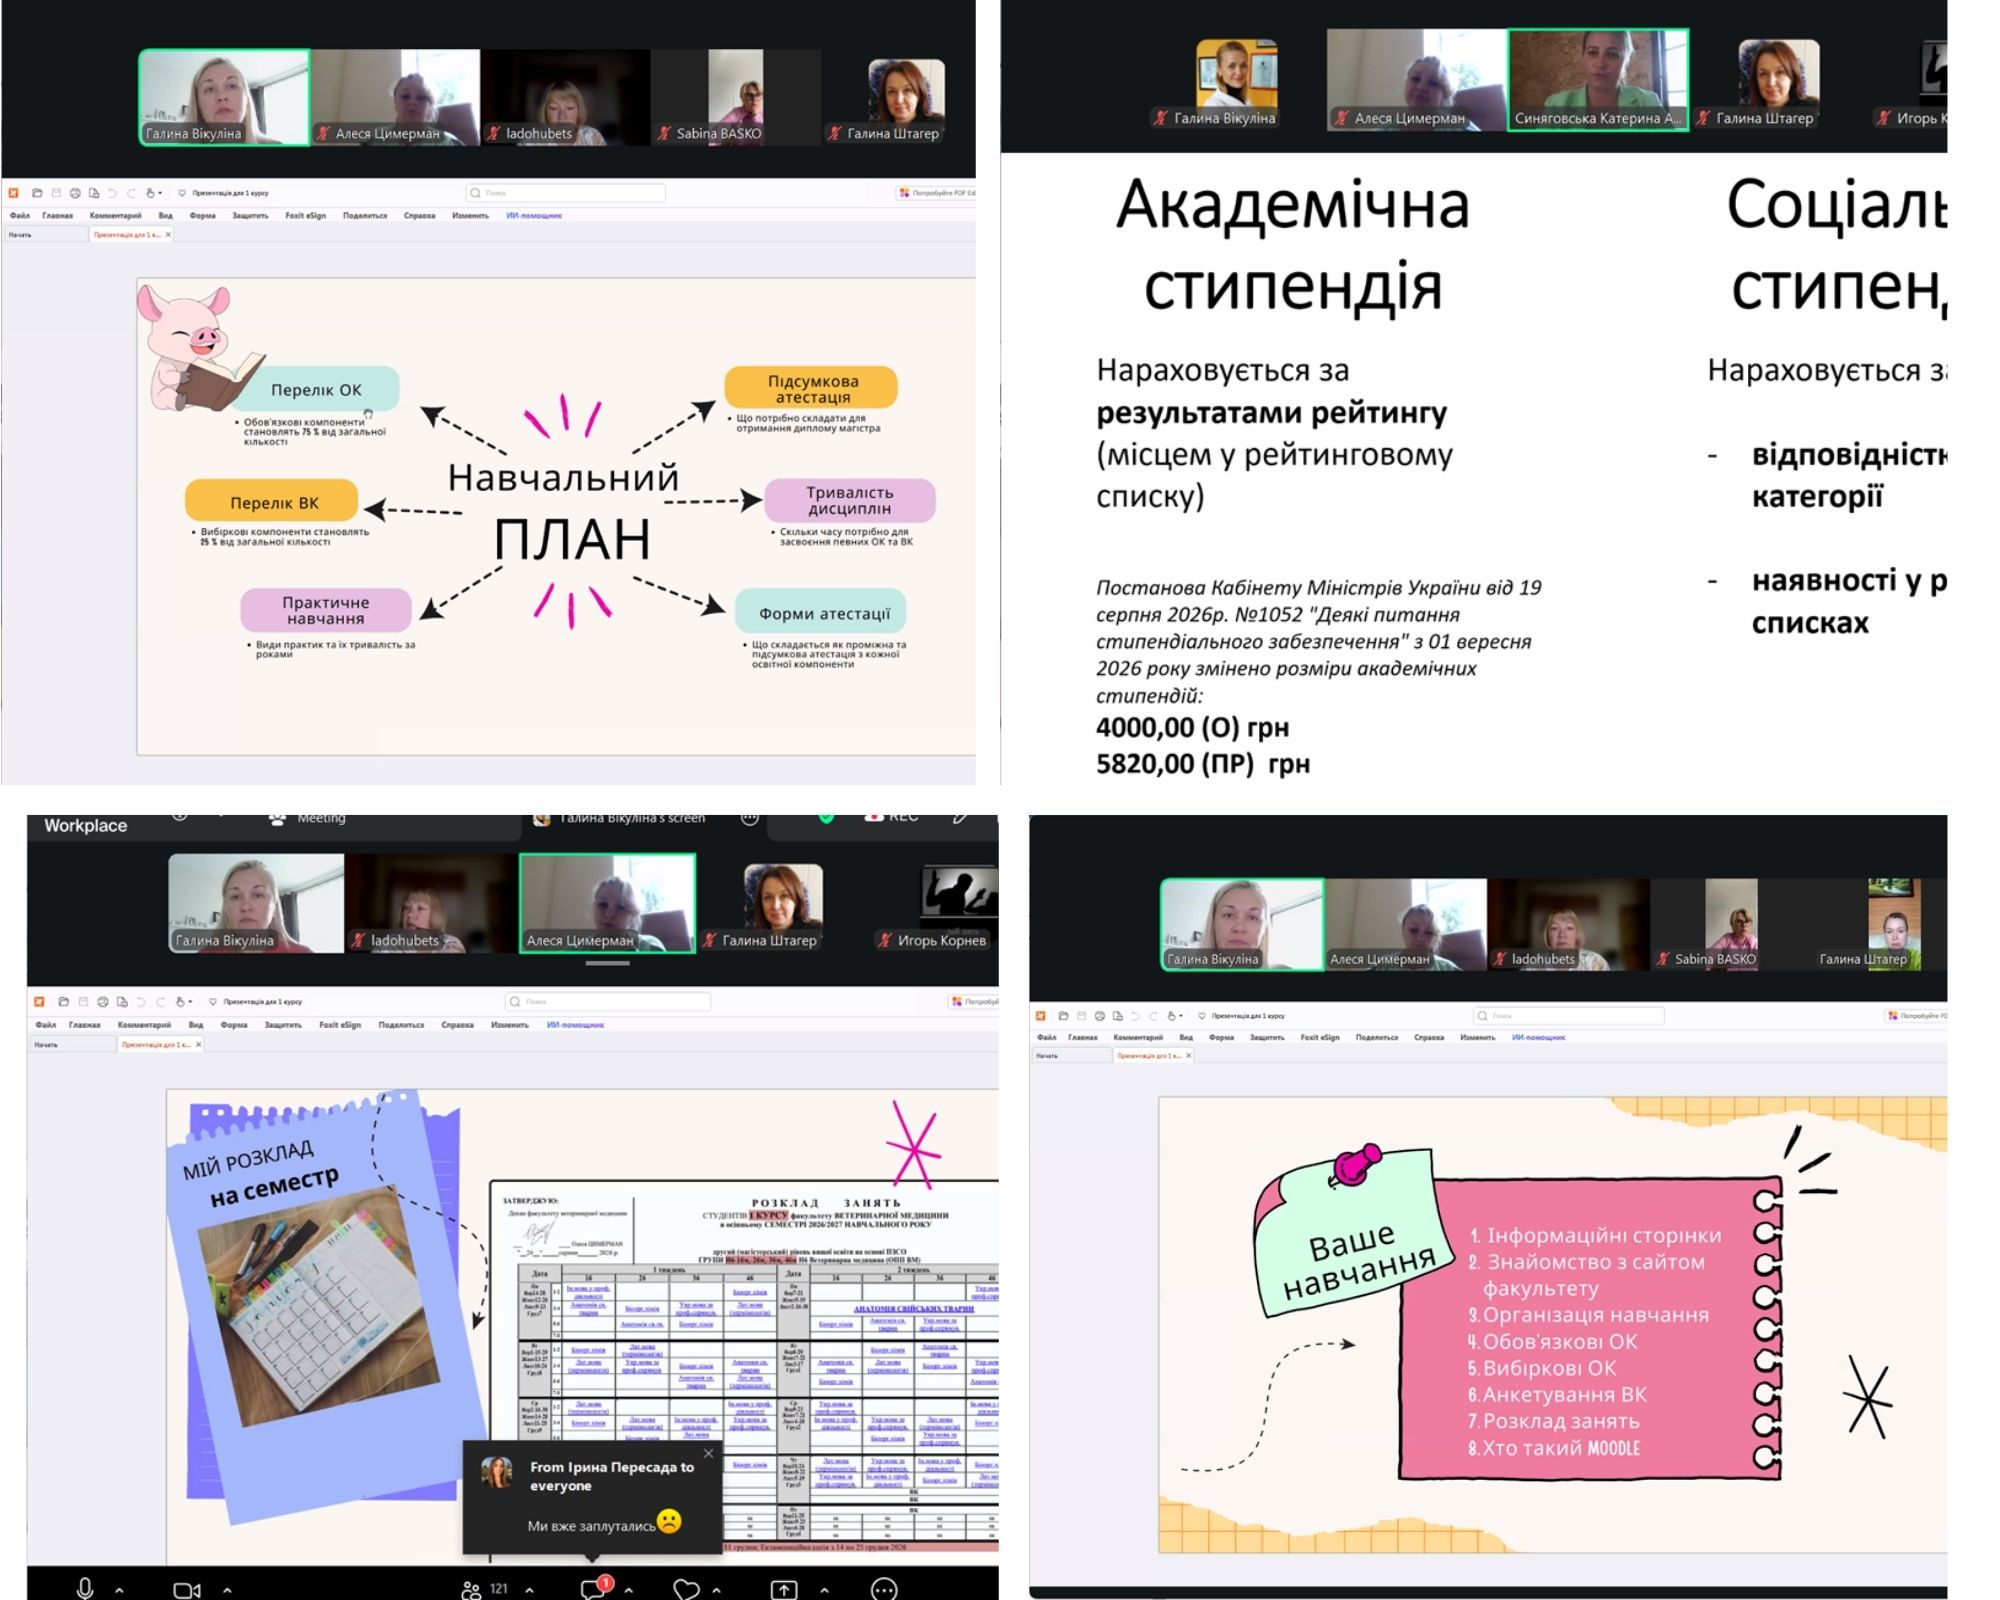Close the Презентація tab in the top-left screenshot

coord(168,235)
